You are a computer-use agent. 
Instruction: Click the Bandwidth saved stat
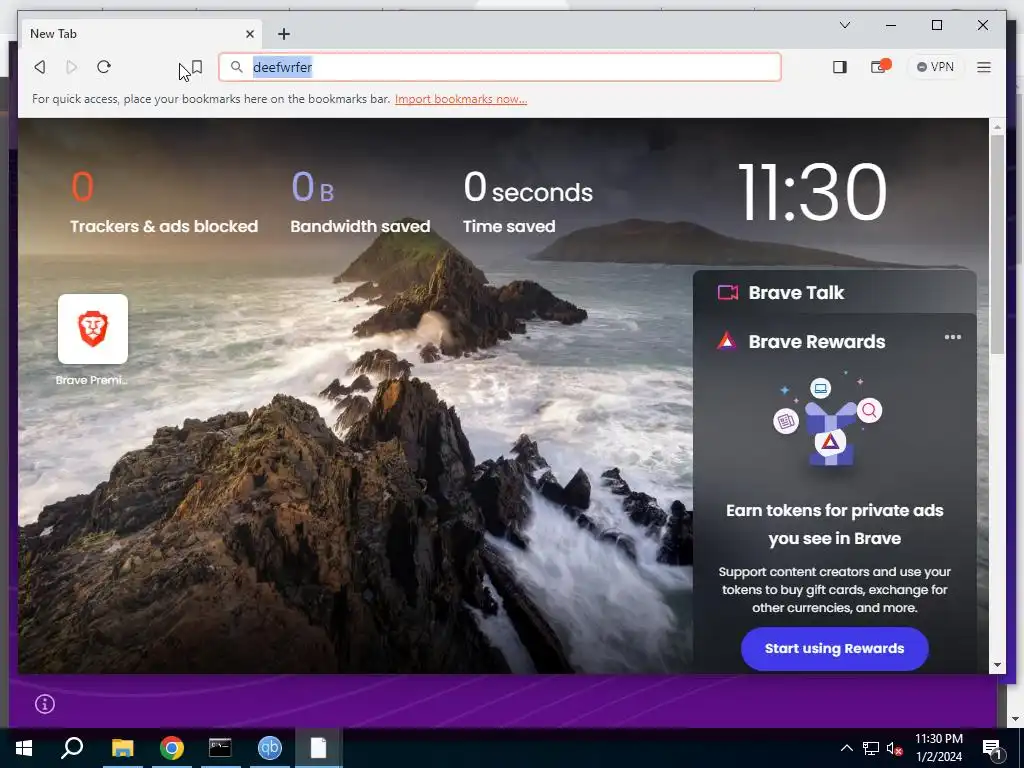click(x=360, y=202)
